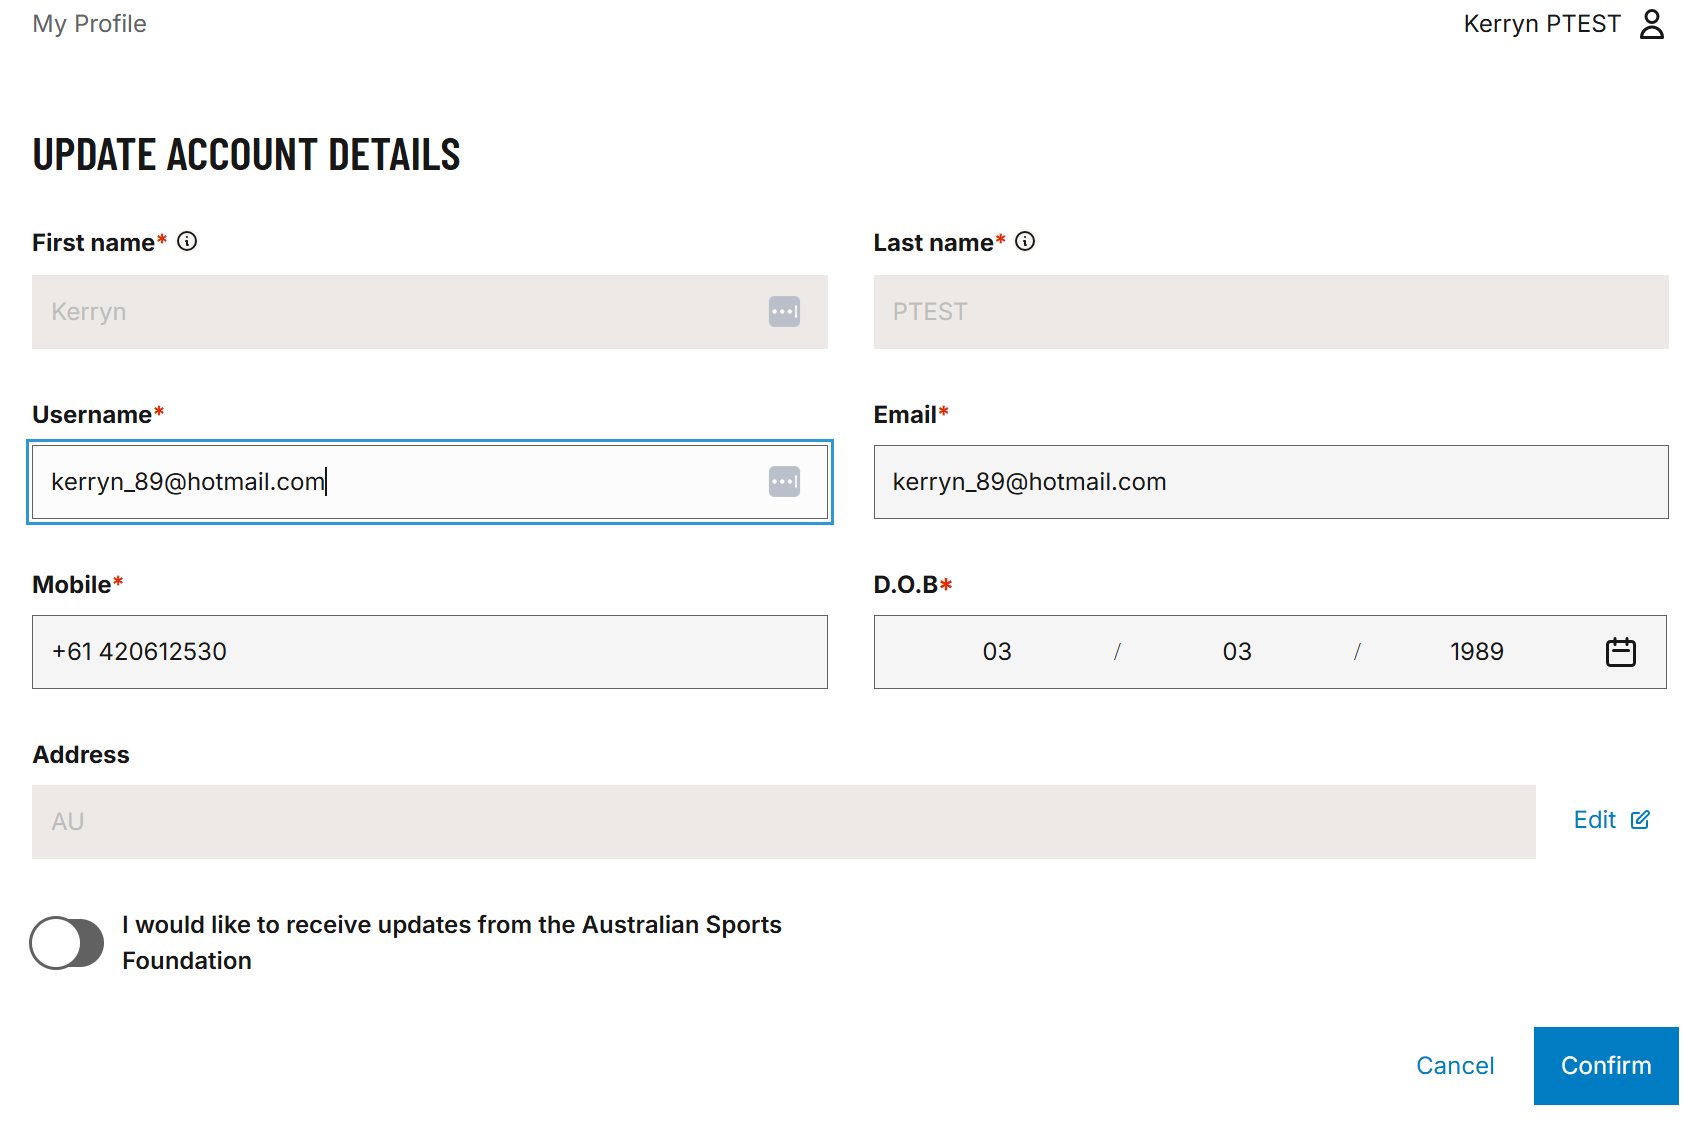This screenshot has height=1131, width=1684.
Task: Select the month value 03 in D.O.B
Action: (x=1237, y=652)
